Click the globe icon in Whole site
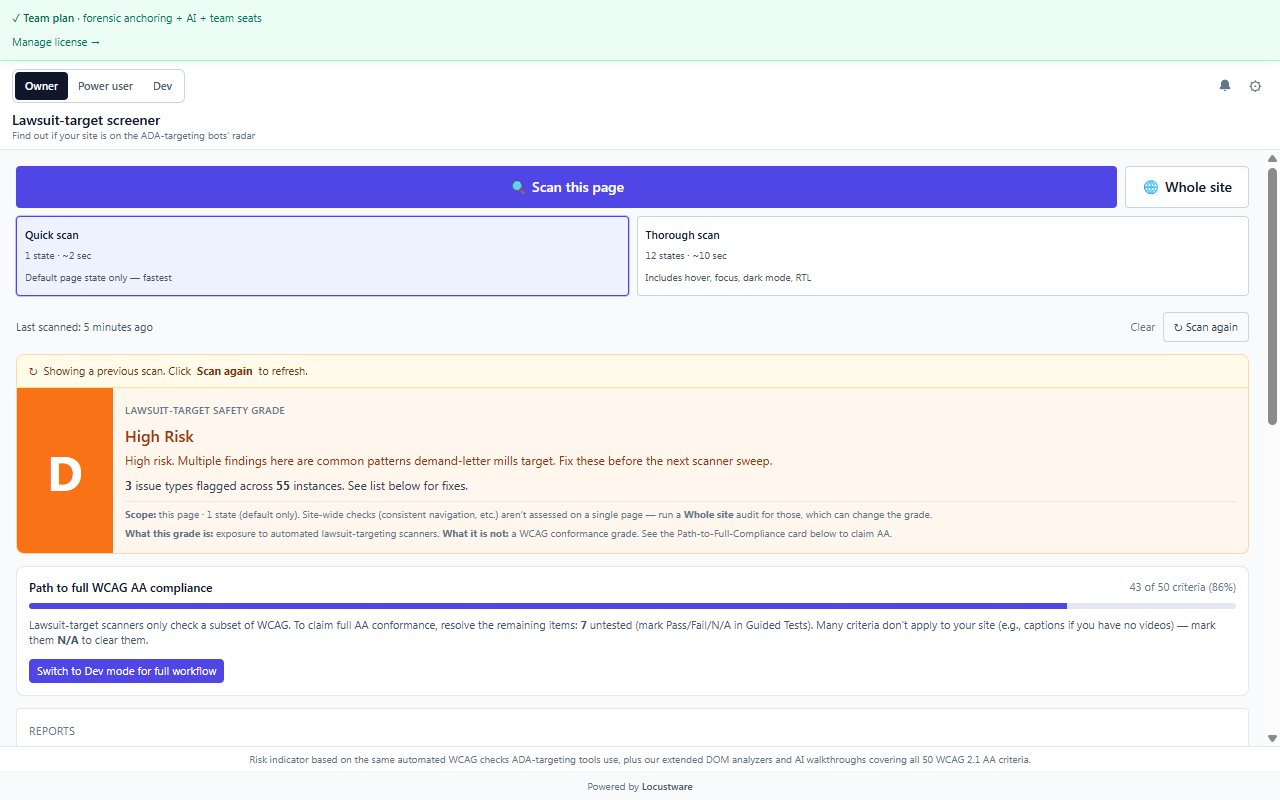The width and height of the screenshot is (1280, 800). pyautogui.click(x=1151, y=187)
